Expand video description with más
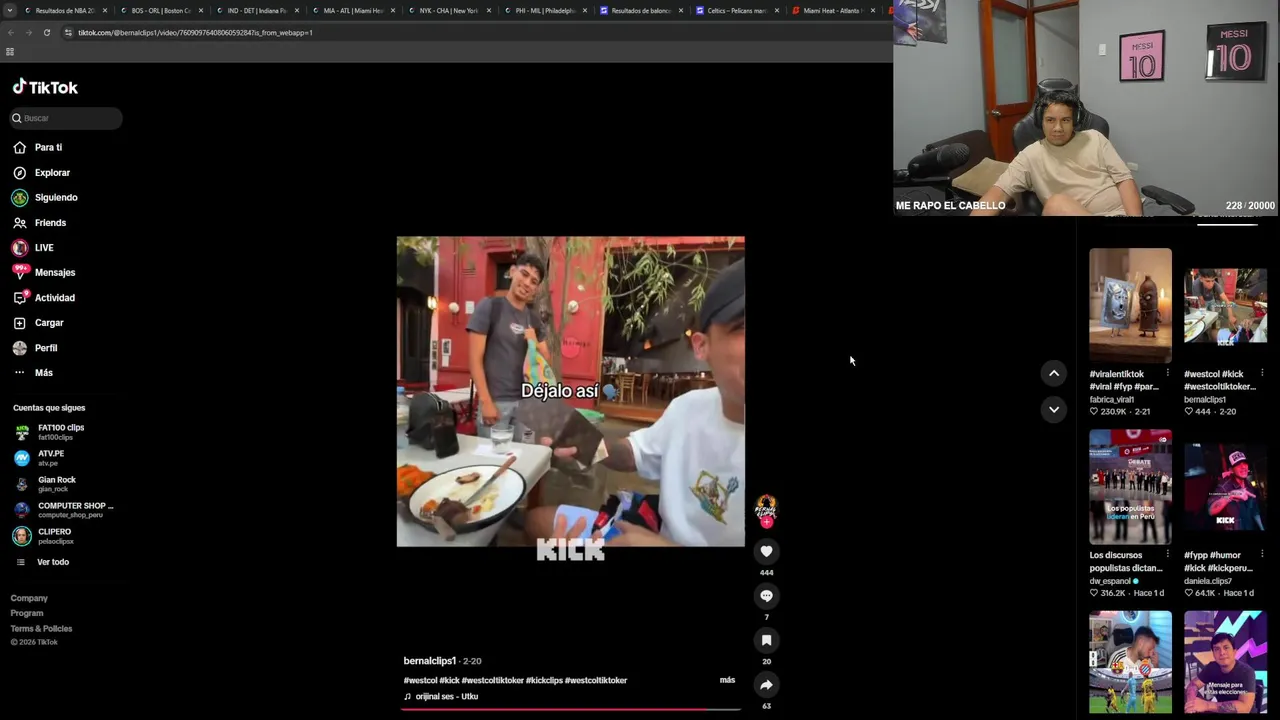This screenshot has width=1280, height=720. (x=727, y=680)
